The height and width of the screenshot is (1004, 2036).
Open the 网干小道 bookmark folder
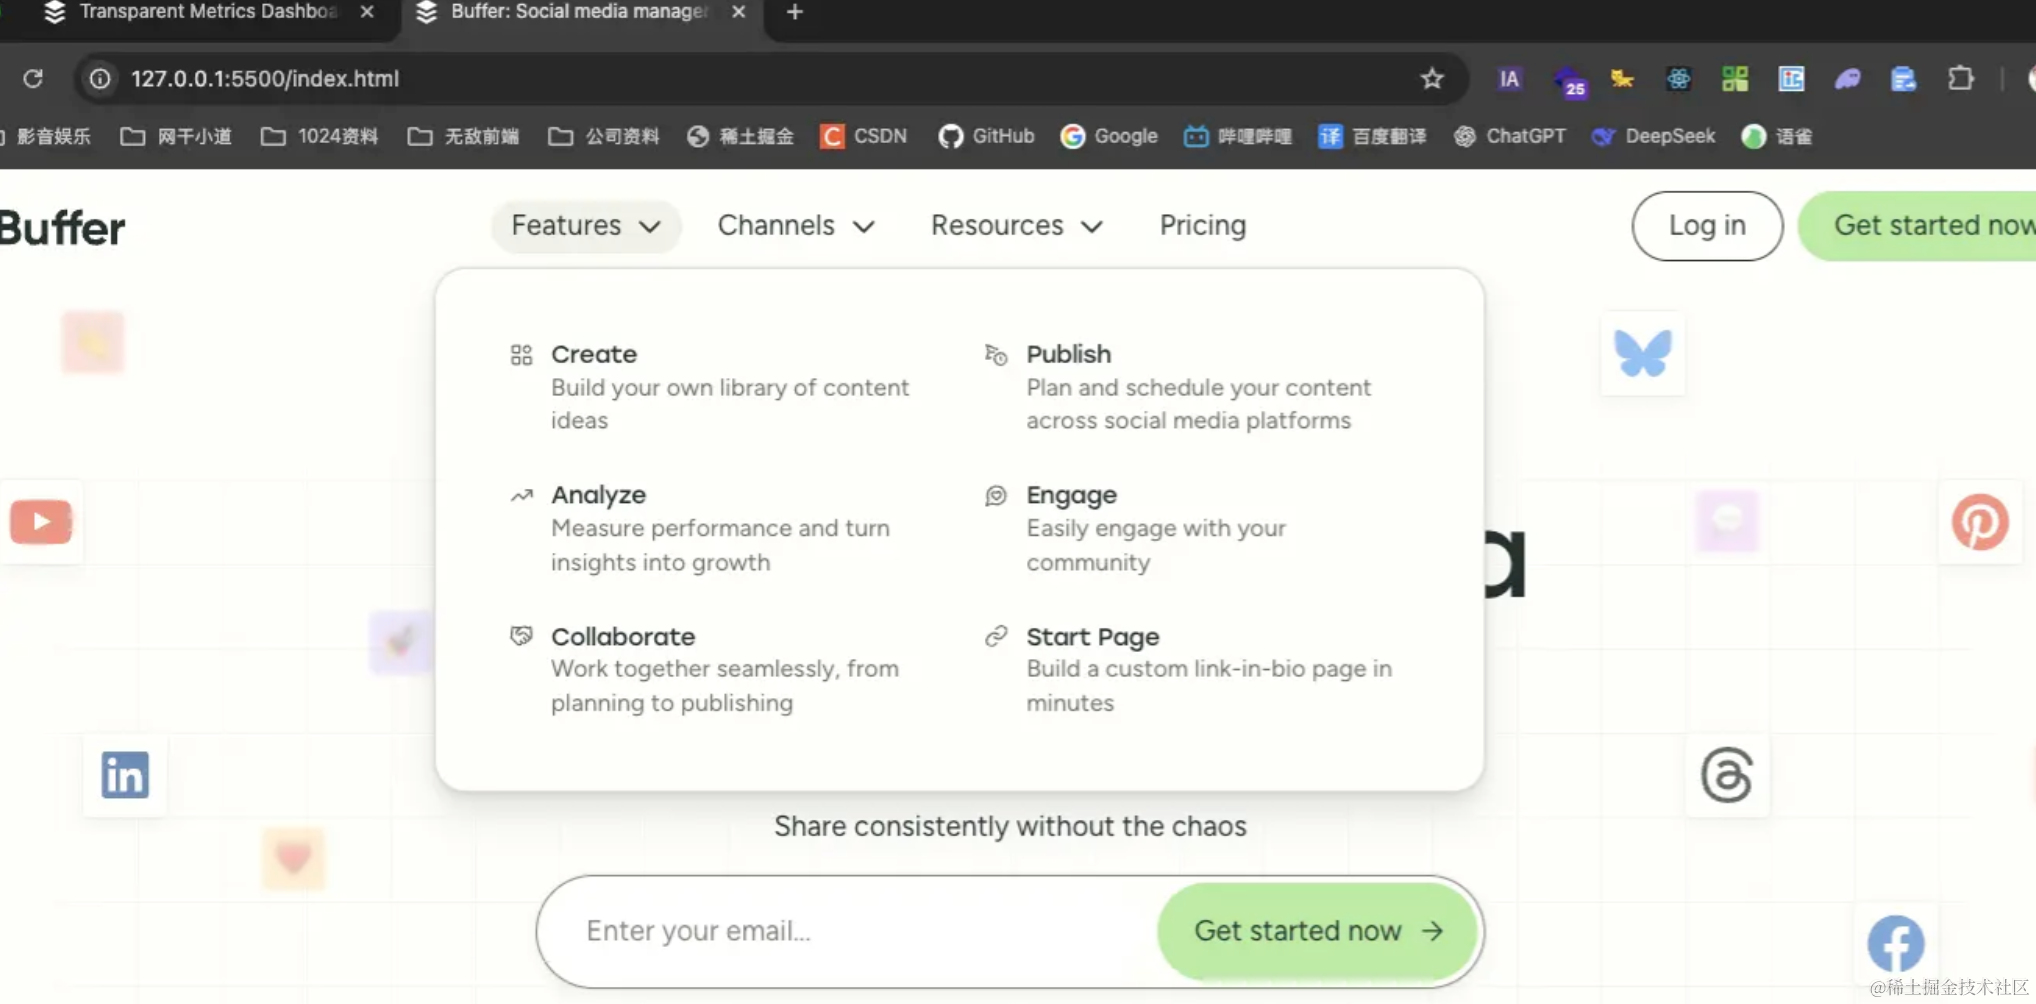[x=176, y=136]
